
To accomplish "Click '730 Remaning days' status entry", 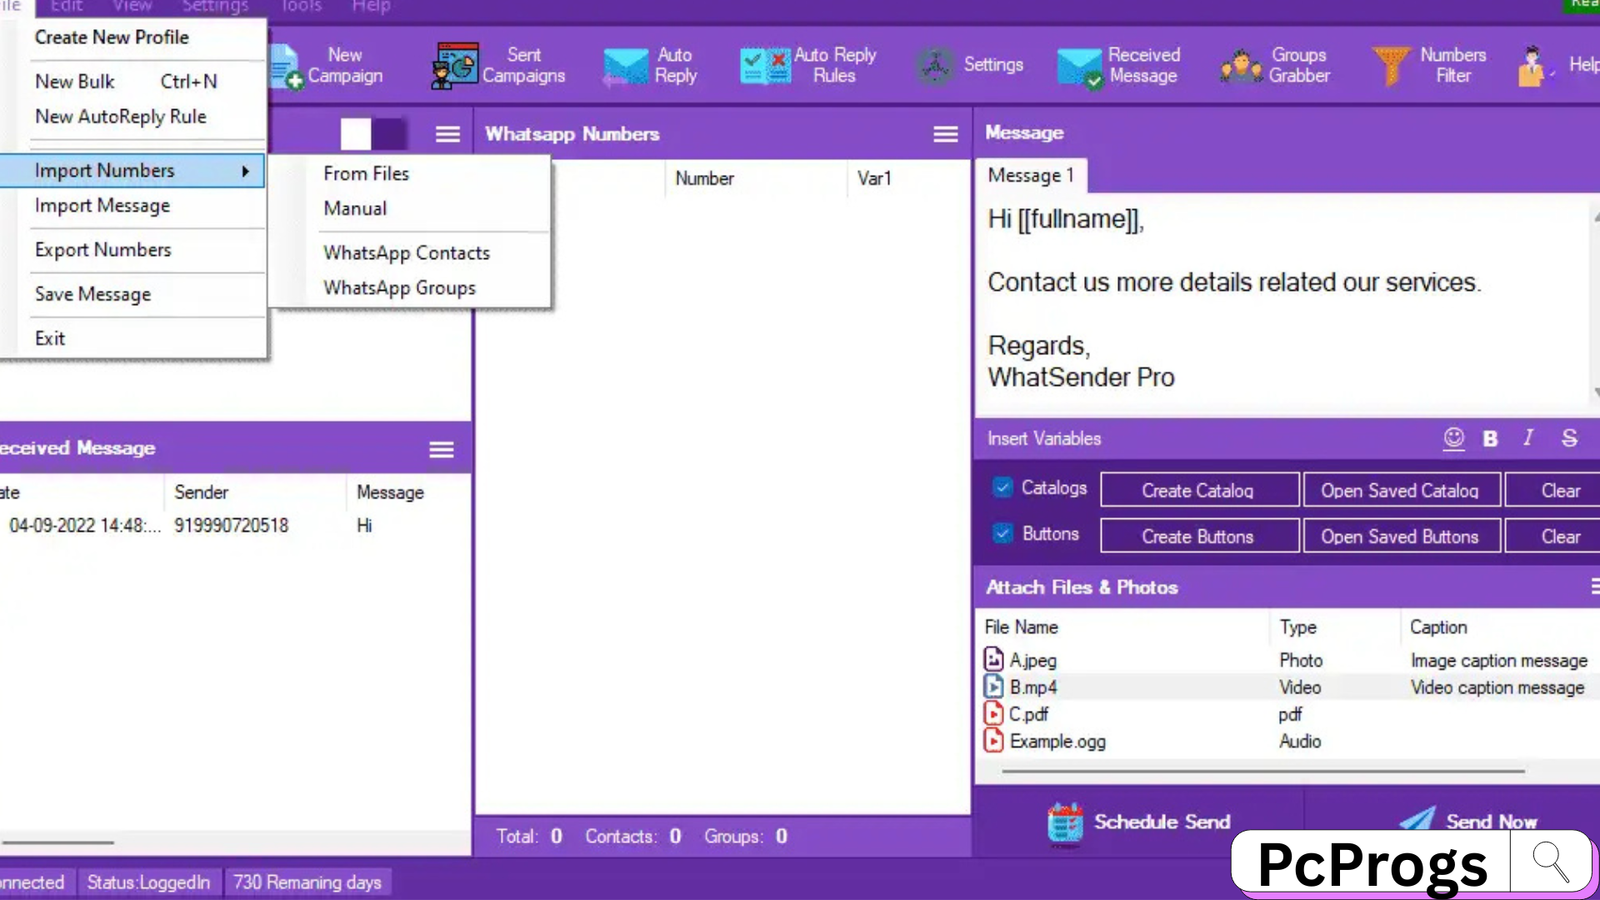I will click(x=307, y=882).
